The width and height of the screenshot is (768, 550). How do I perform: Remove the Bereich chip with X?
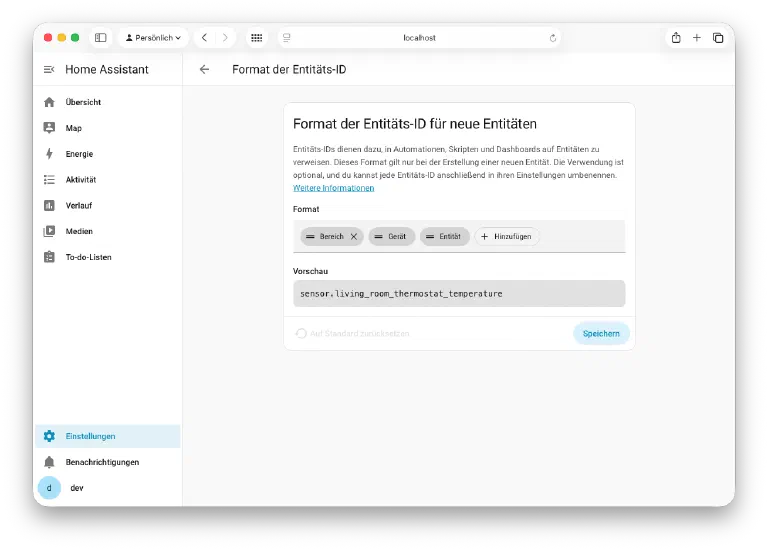354,237
